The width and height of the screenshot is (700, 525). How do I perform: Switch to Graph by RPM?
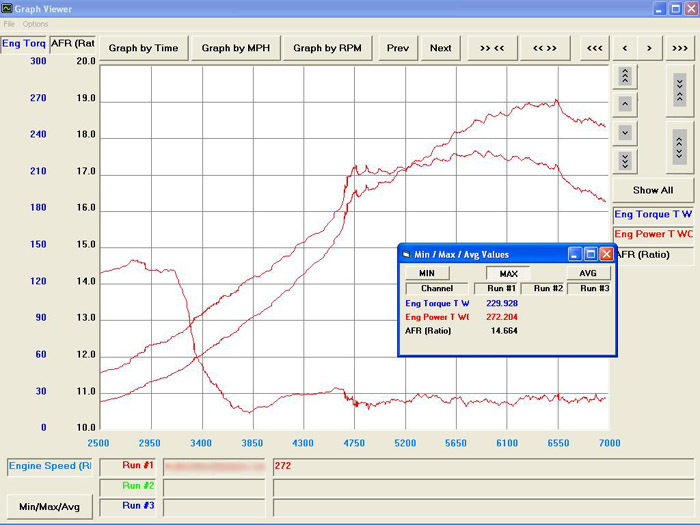coord(327,48)
